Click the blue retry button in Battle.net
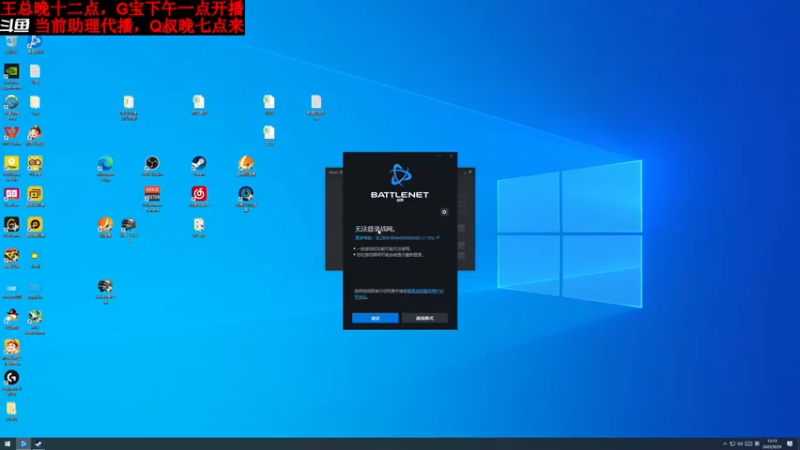Viewport: 800px width, 450px height. coord(375,318)
